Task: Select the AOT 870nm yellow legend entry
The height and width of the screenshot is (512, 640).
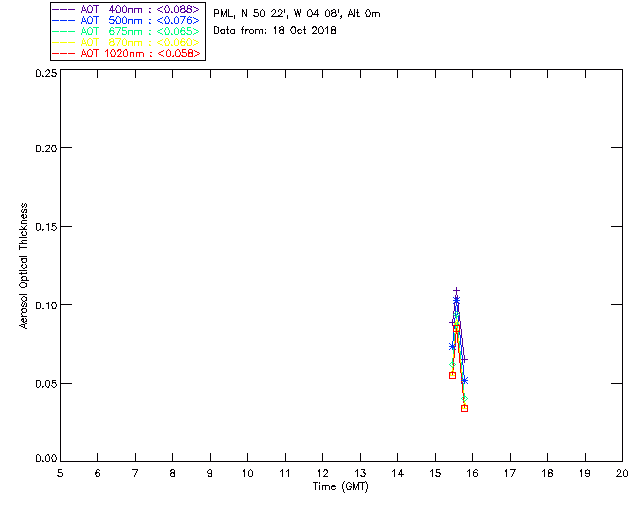Action: coord(127,42)
